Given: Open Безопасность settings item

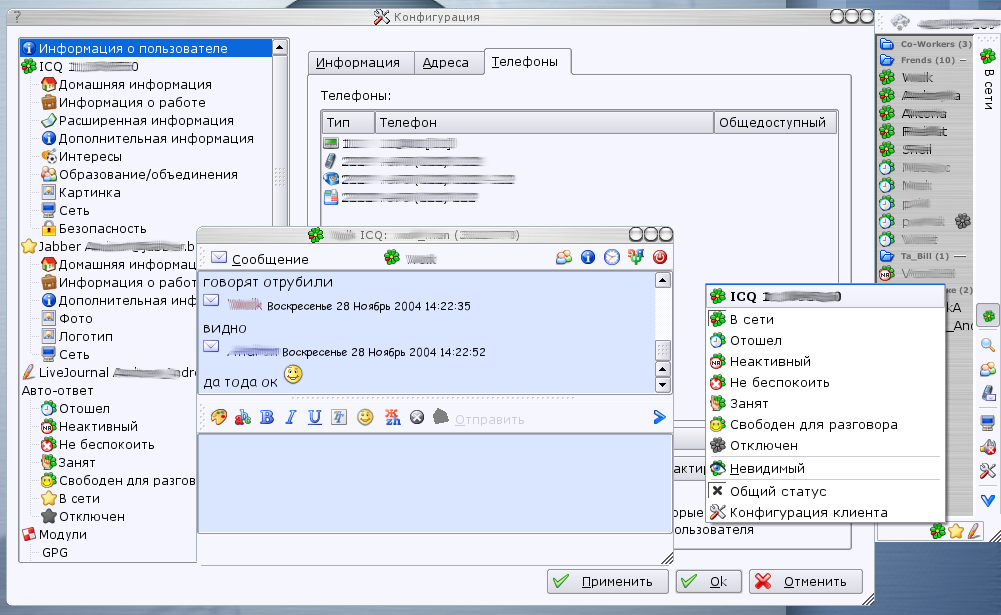Looking at the screenshot, I should [102, 229].
